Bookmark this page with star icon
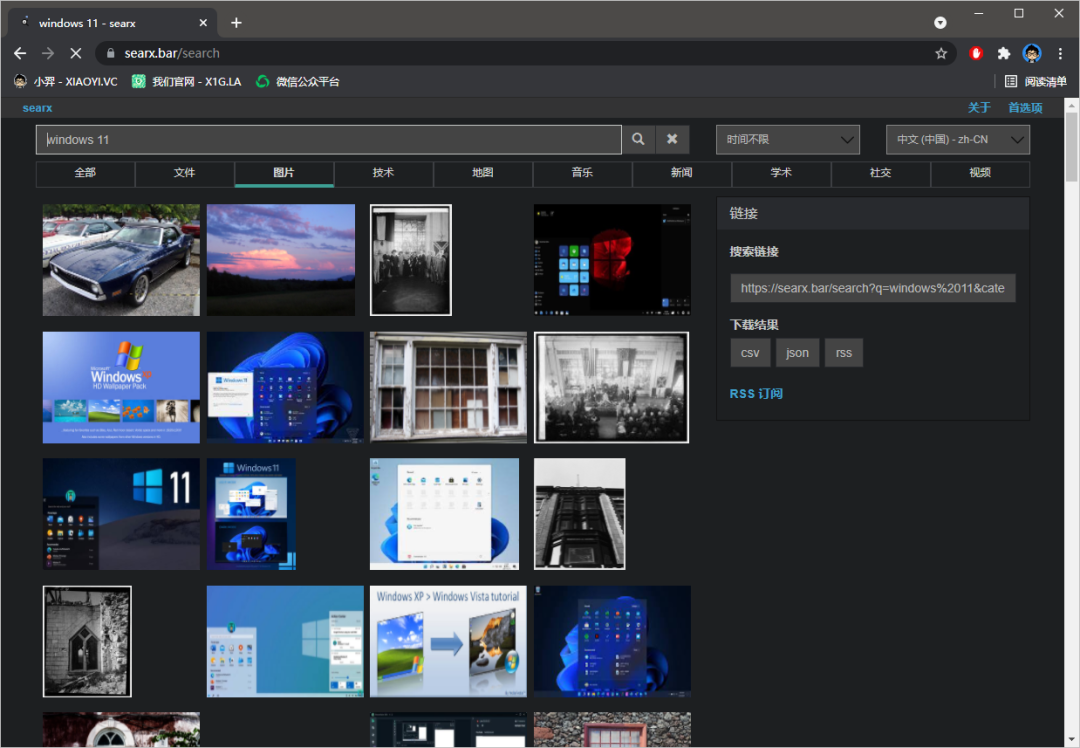The image size is (1080, 748). click(941, 54)
